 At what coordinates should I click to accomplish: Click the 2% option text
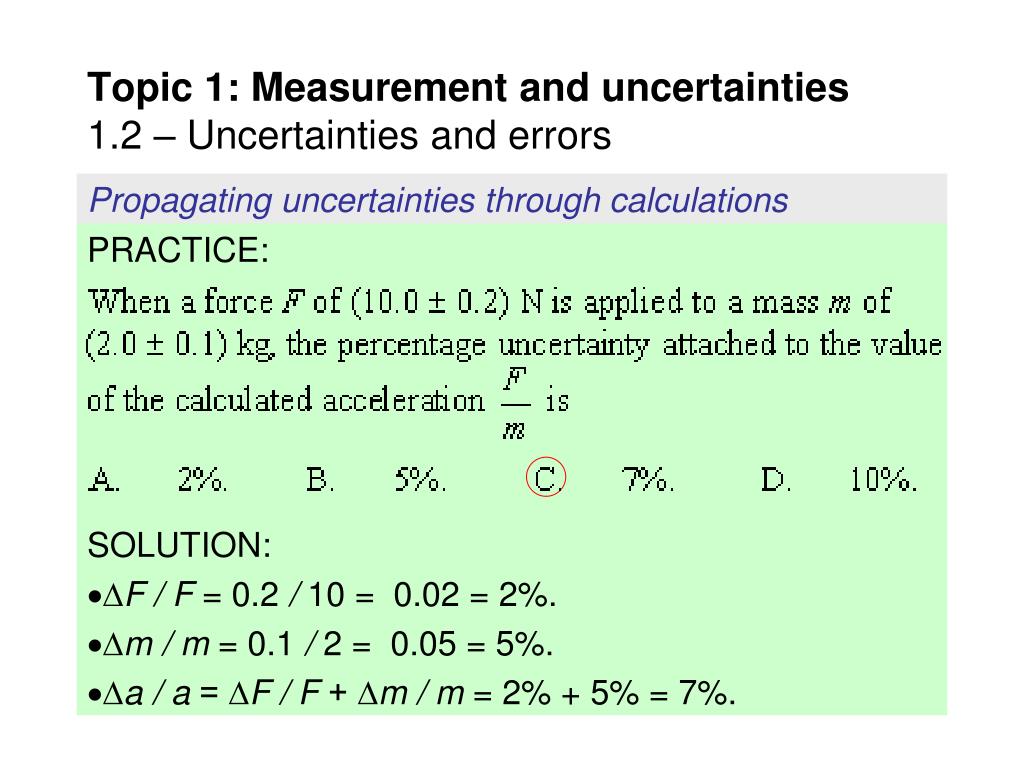pyautogui.click(x=202, y=479)
